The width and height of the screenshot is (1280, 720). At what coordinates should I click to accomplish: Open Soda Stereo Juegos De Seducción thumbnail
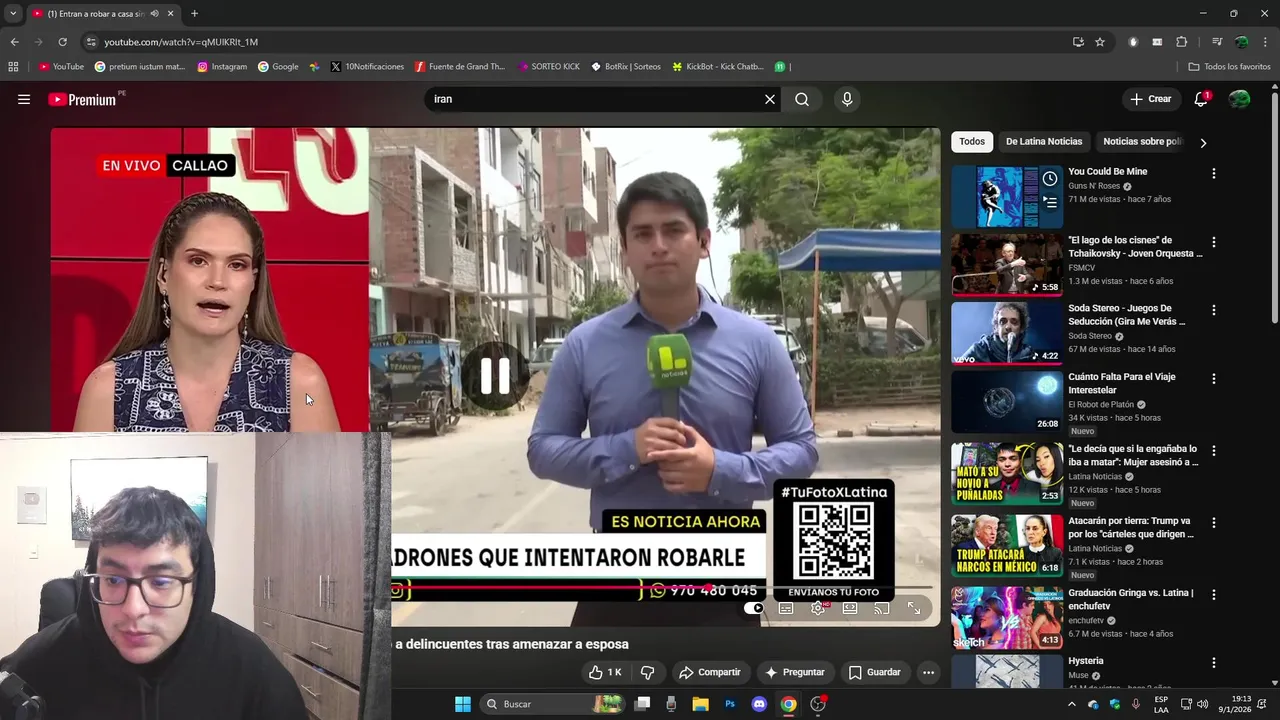point(1007,333)
